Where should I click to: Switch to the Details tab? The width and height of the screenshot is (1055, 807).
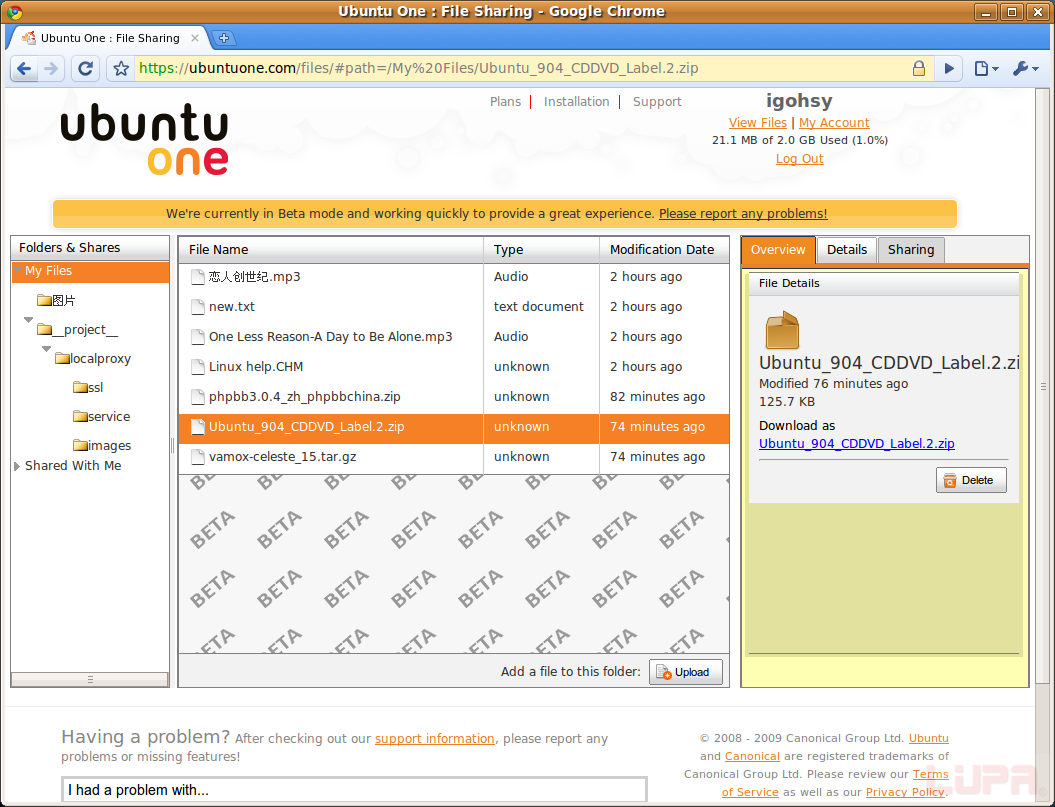pos(846,250)
